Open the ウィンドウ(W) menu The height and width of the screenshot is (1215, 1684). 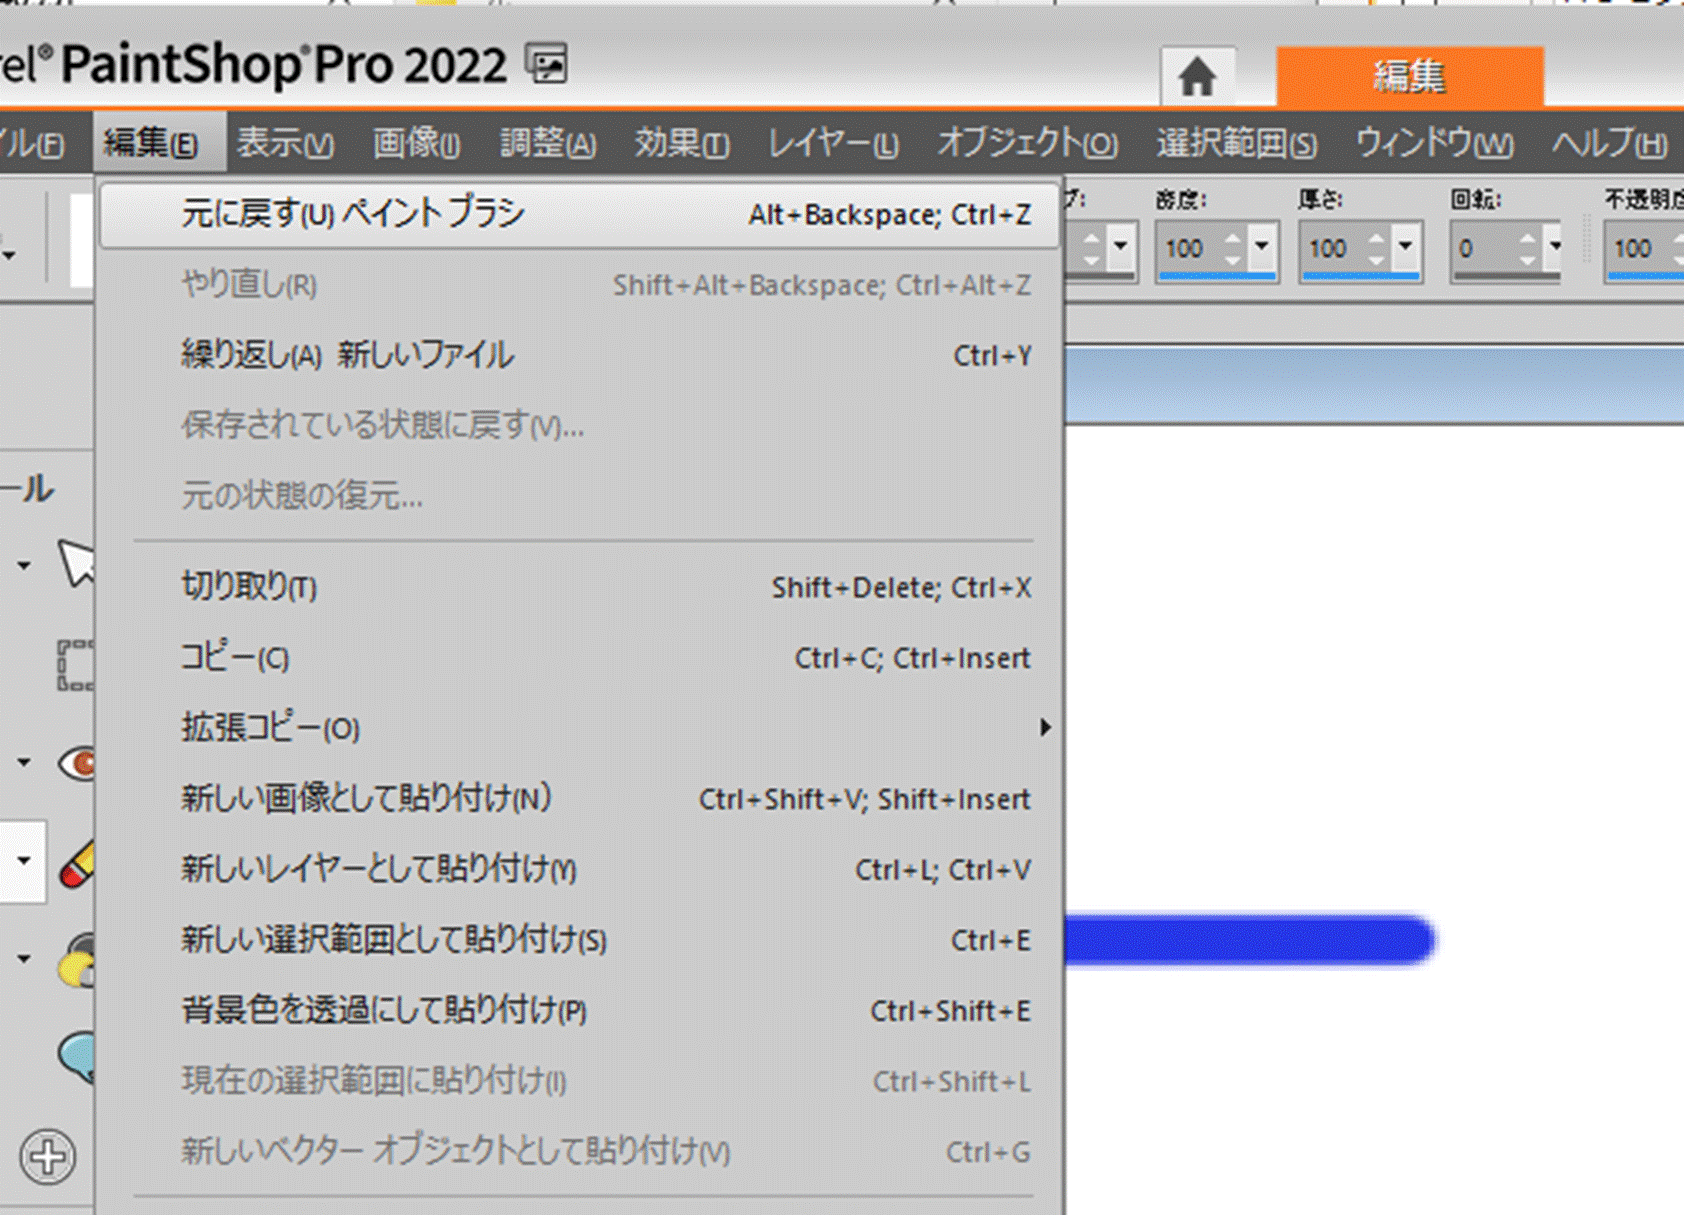(1434, 143)
